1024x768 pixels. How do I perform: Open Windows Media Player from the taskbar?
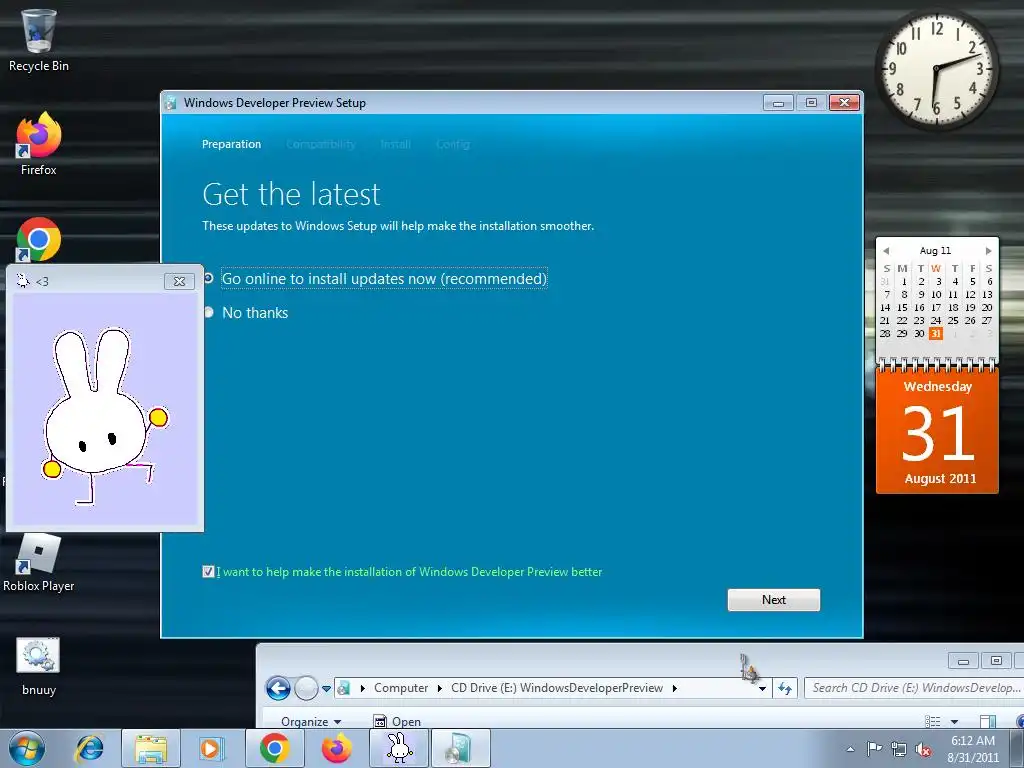click(x=211, y=748)
